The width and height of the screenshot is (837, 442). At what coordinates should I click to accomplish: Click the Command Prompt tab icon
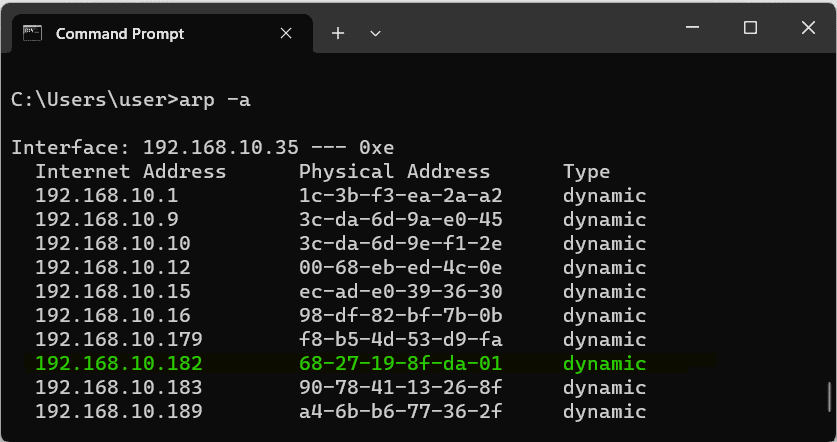pyautogui.click(x=33, y=33)
